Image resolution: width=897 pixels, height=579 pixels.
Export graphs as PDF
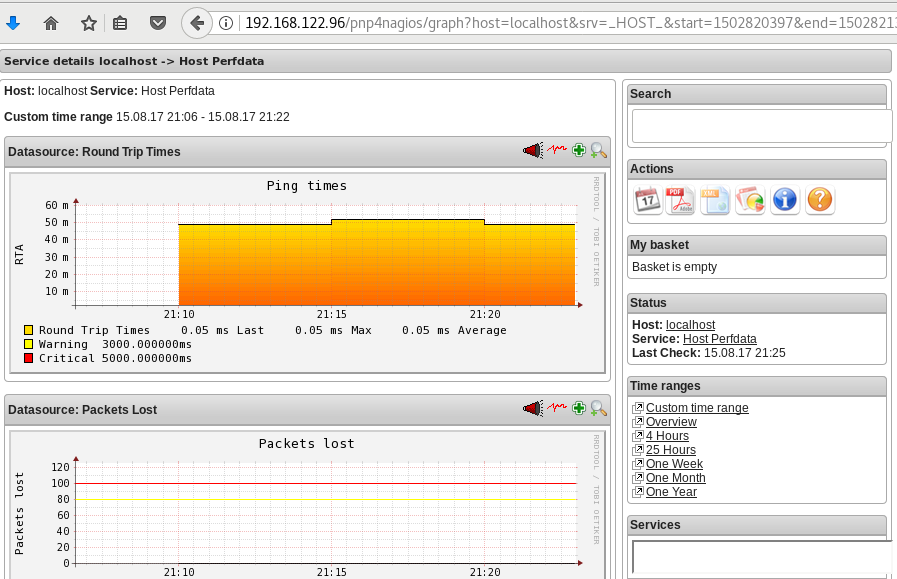[x=680, y=200]
